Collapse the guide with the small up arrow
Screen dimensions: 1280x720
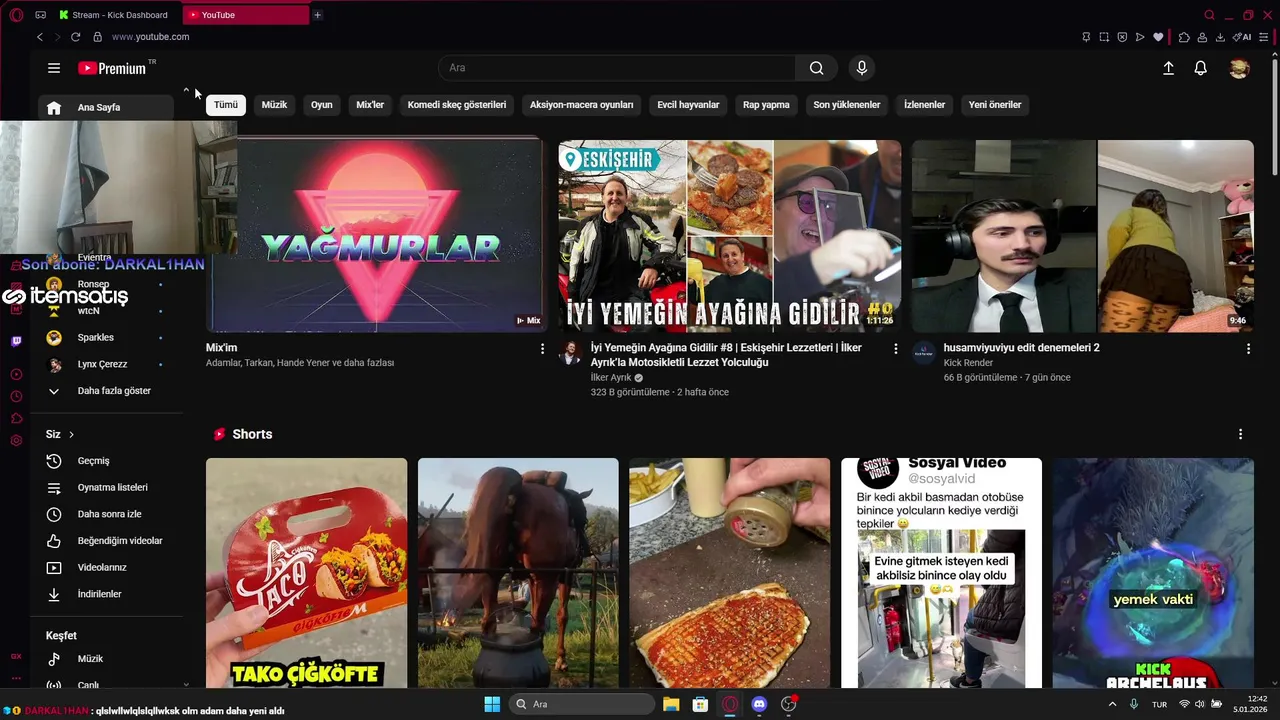pos(186,90)
